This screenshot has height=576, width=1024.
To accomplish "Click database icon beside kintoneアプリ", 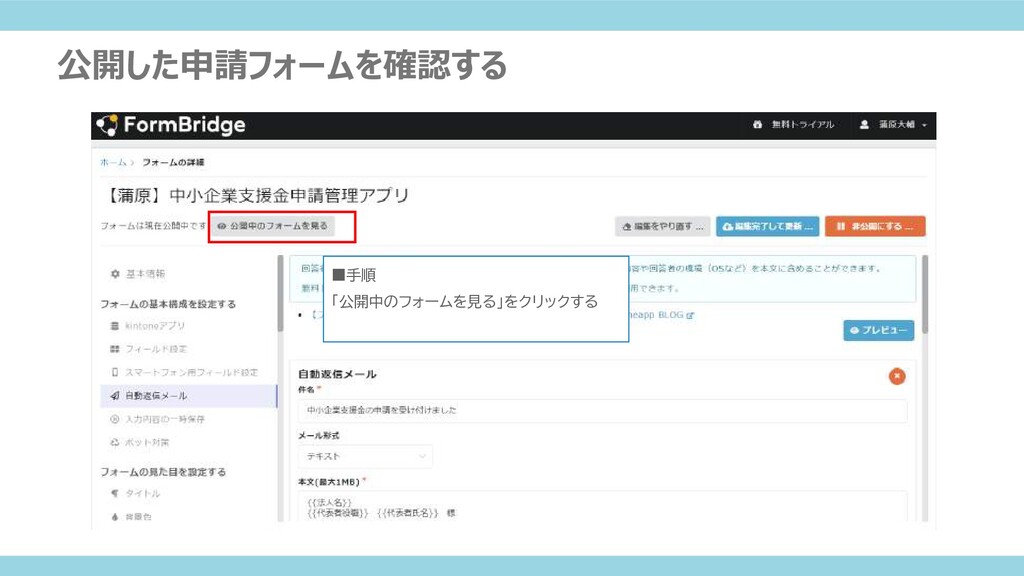I will click(115, 326).
